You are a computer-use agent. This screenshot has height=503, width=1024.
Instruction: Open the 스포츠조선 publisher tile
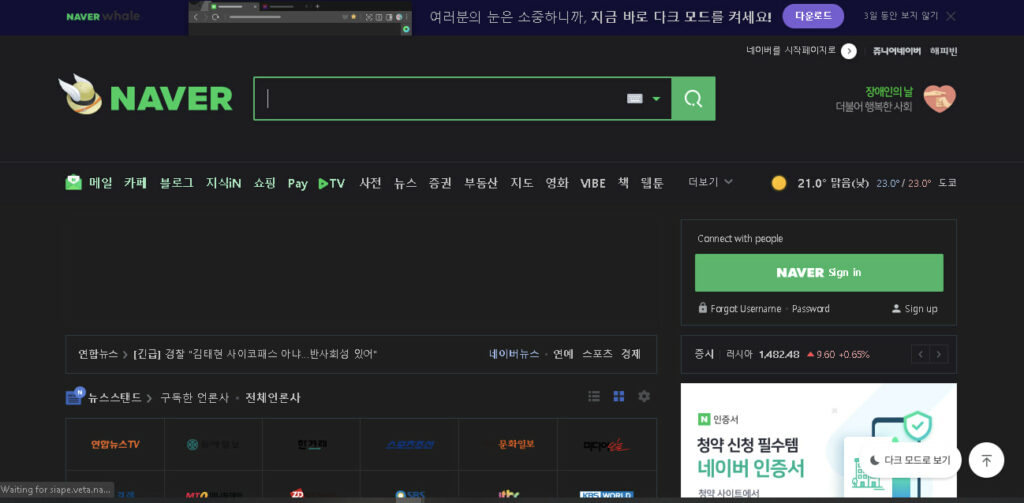click(409, 444)
